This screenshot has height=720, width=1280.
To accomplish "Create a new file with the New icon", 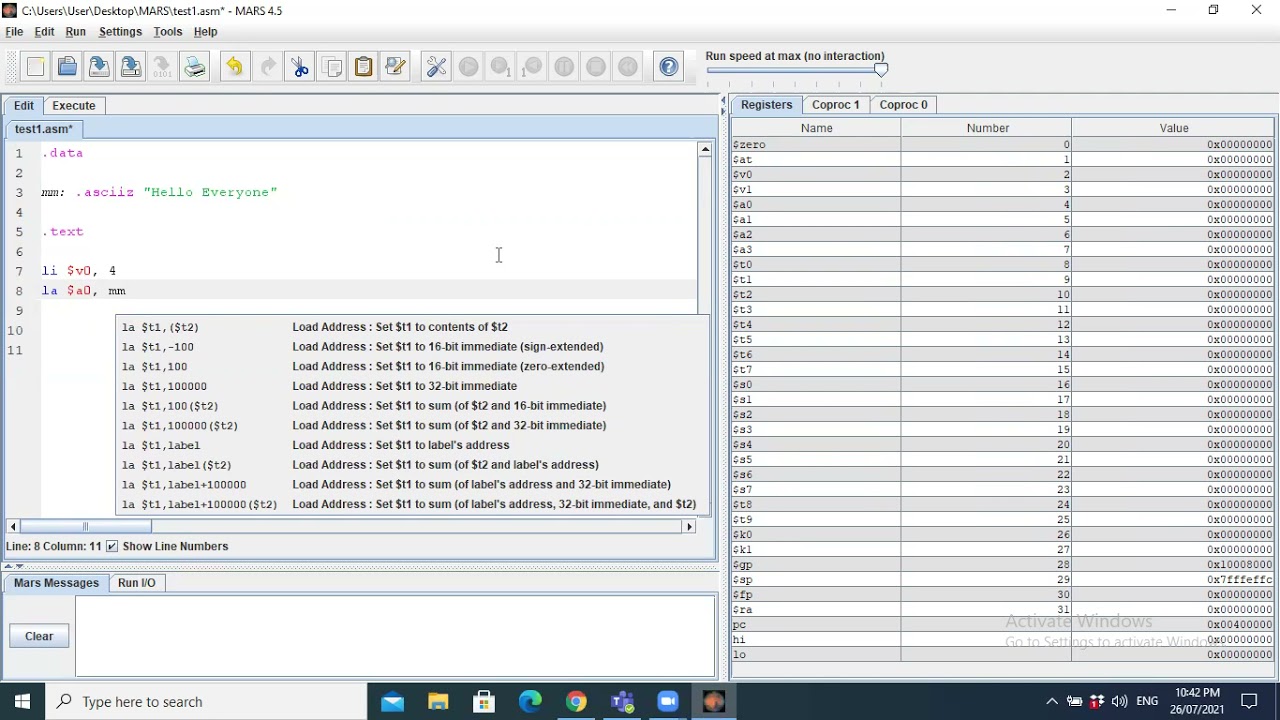I will [36, 67].
